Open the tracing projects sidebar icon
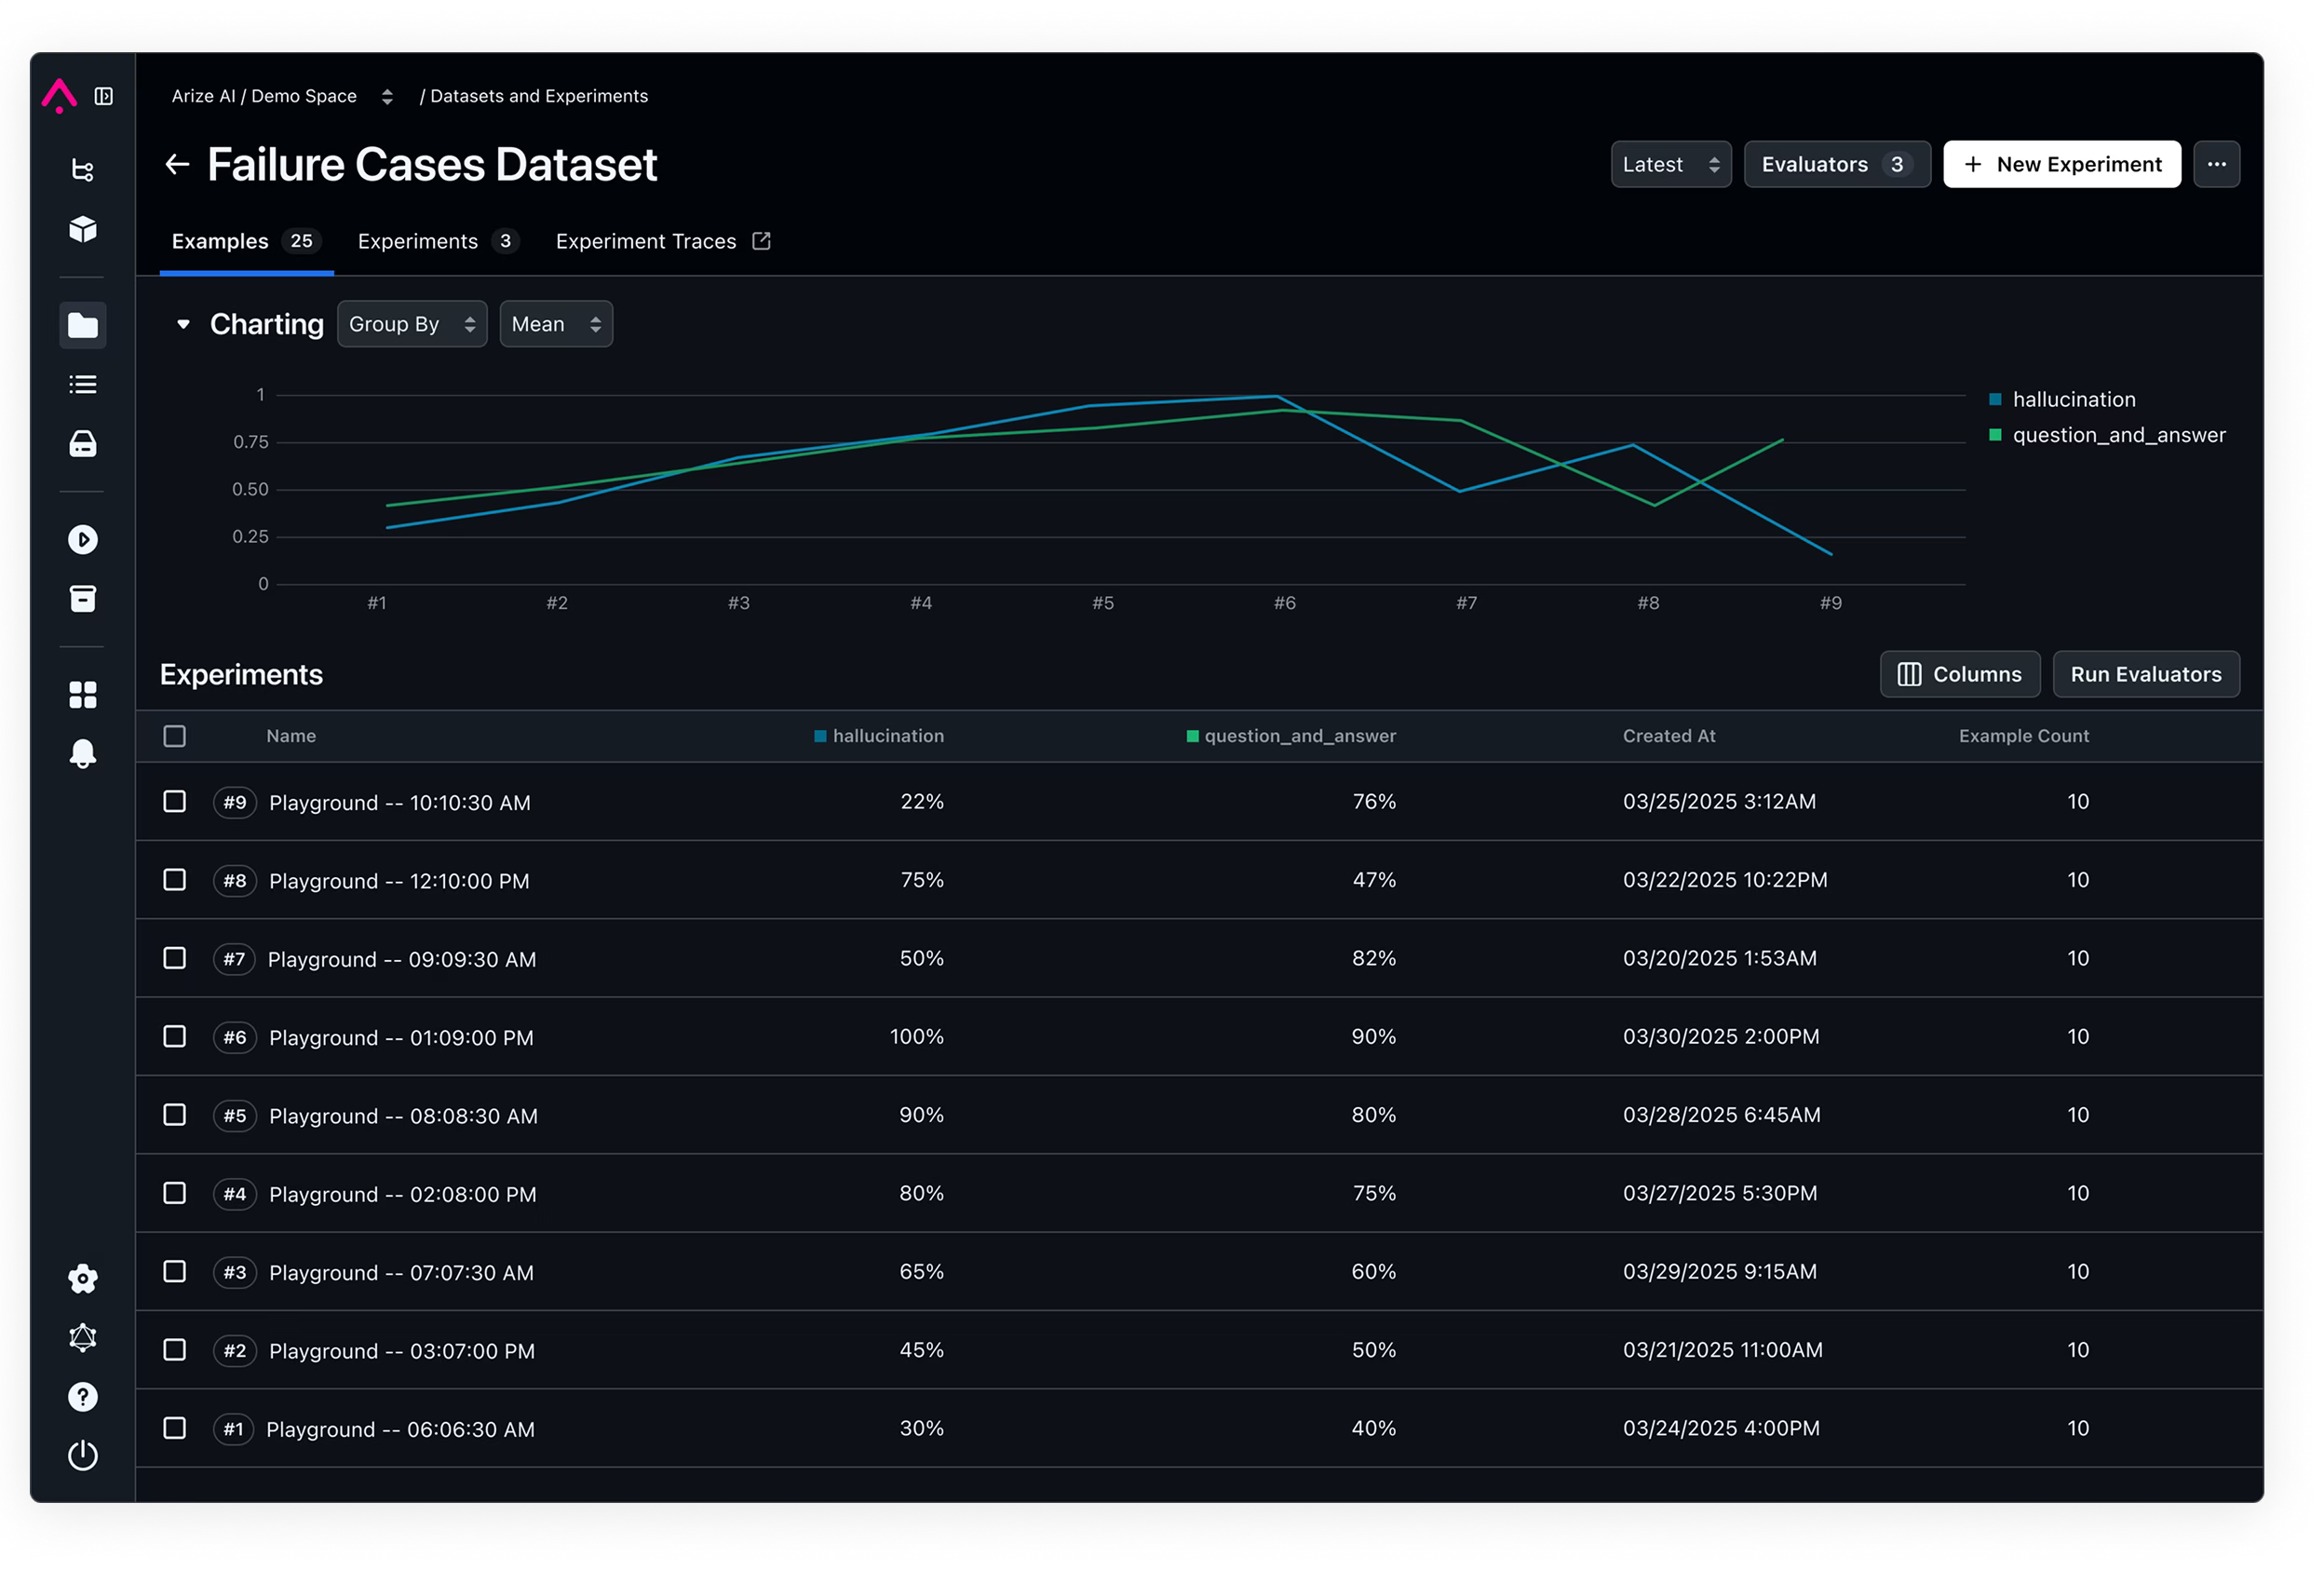2324x1570 pixels. click(x=83, y=170)
